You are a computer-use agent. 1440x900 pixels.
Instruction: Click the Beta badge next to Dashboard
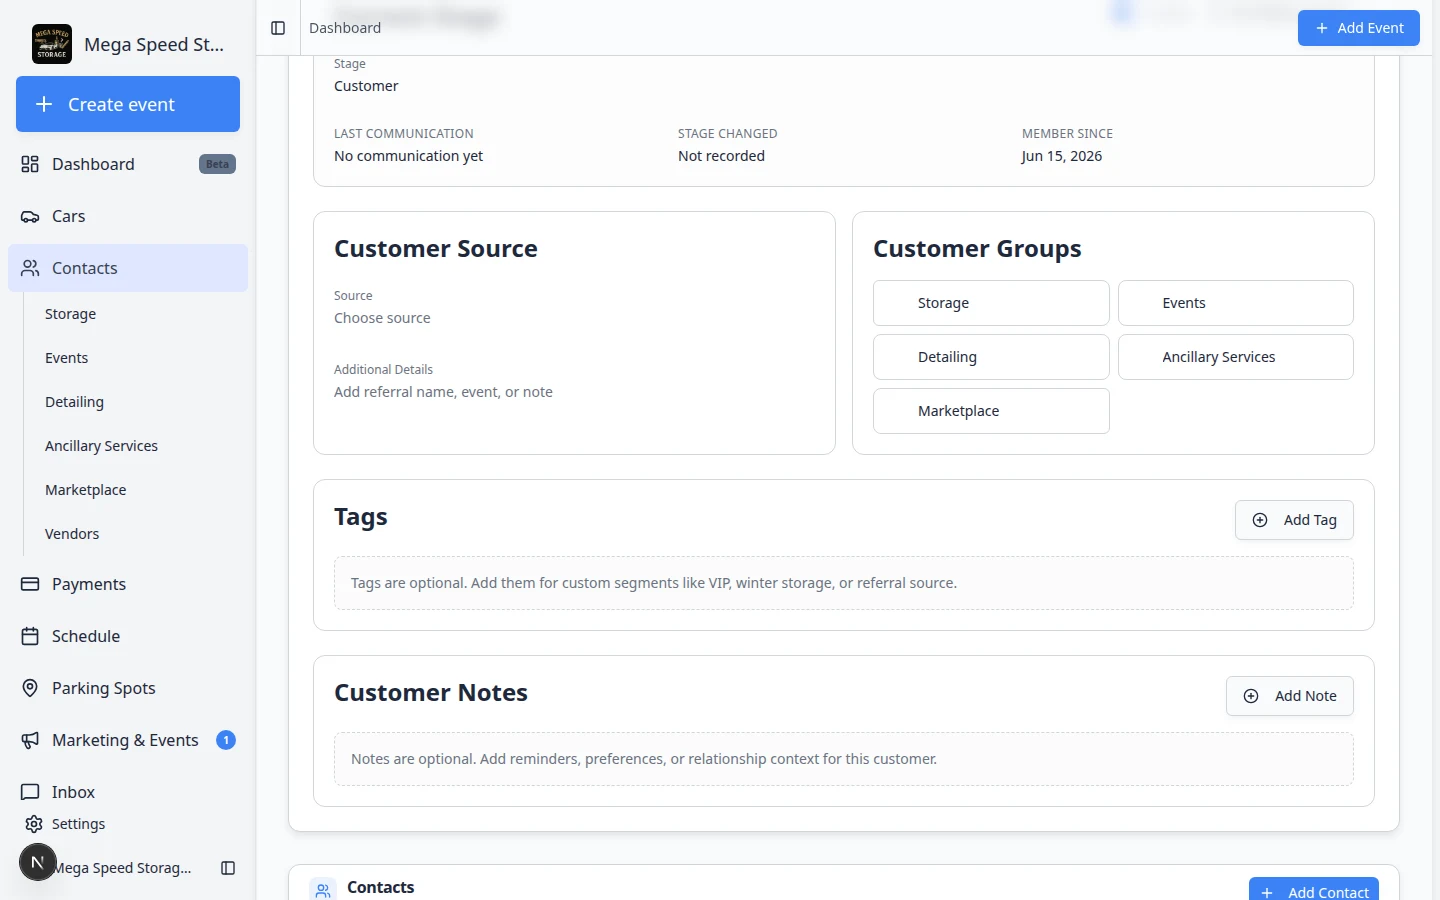pos(217,164)
